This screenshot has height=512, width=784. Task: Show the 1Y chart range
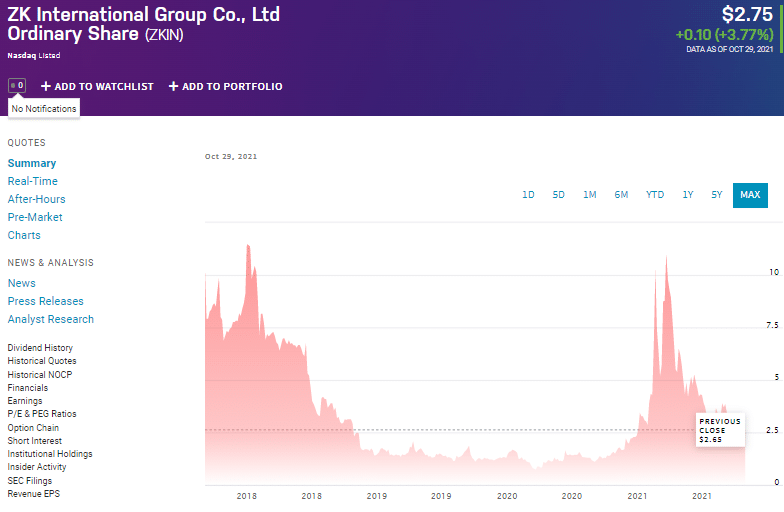click(x=688, y=194)
